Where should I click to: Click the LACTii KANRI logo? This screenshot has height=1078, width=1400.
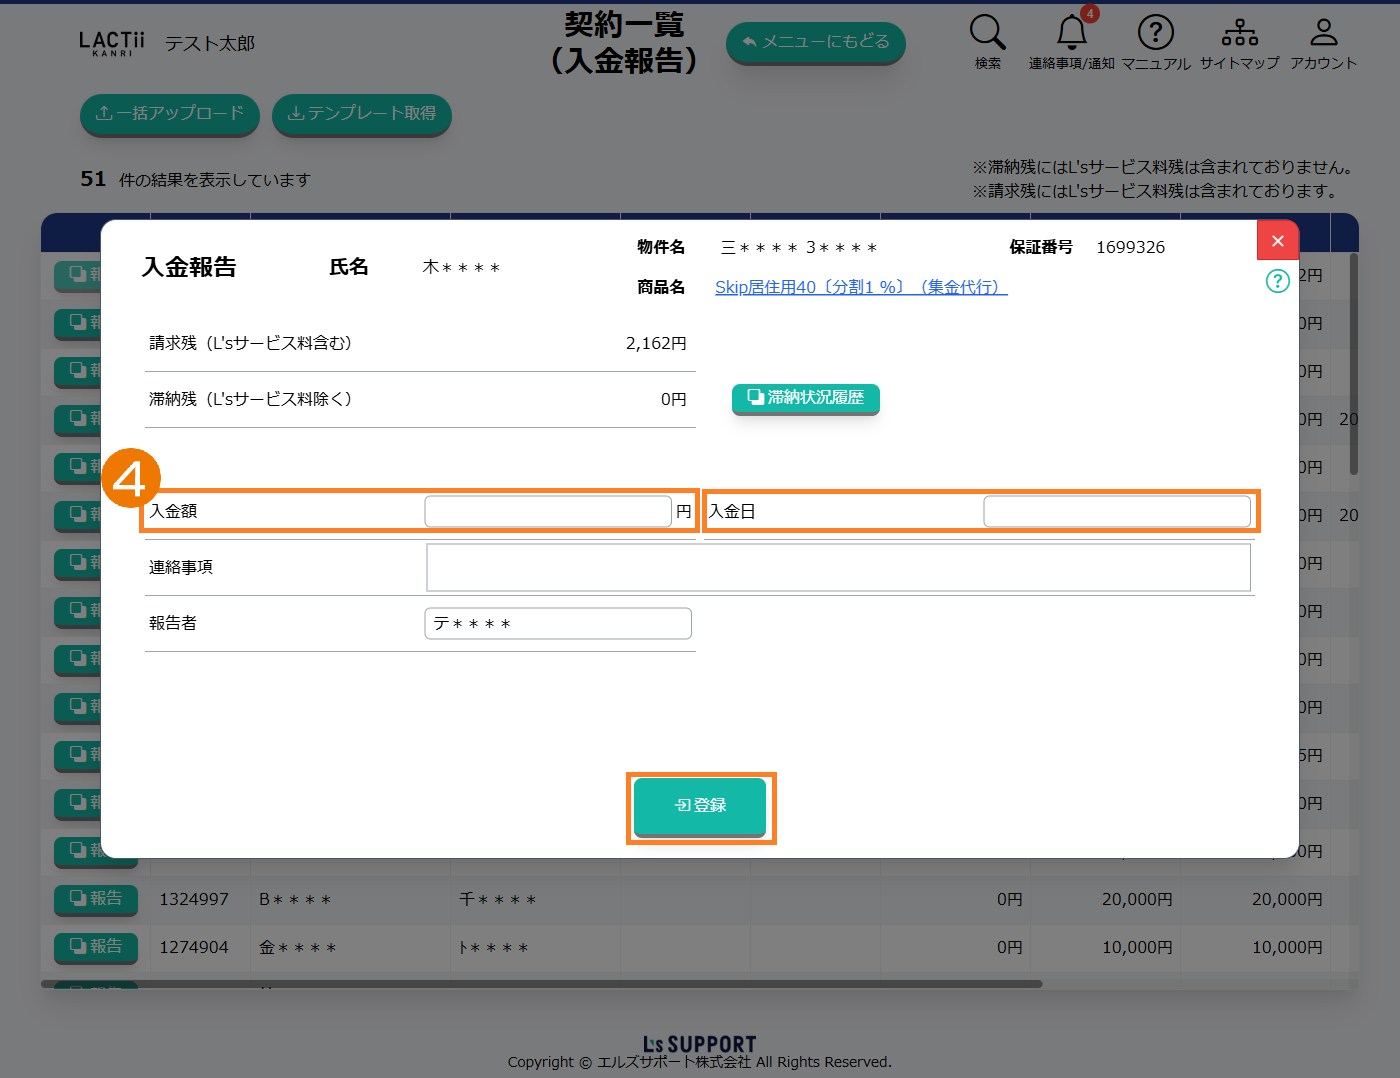coord(111,43)
